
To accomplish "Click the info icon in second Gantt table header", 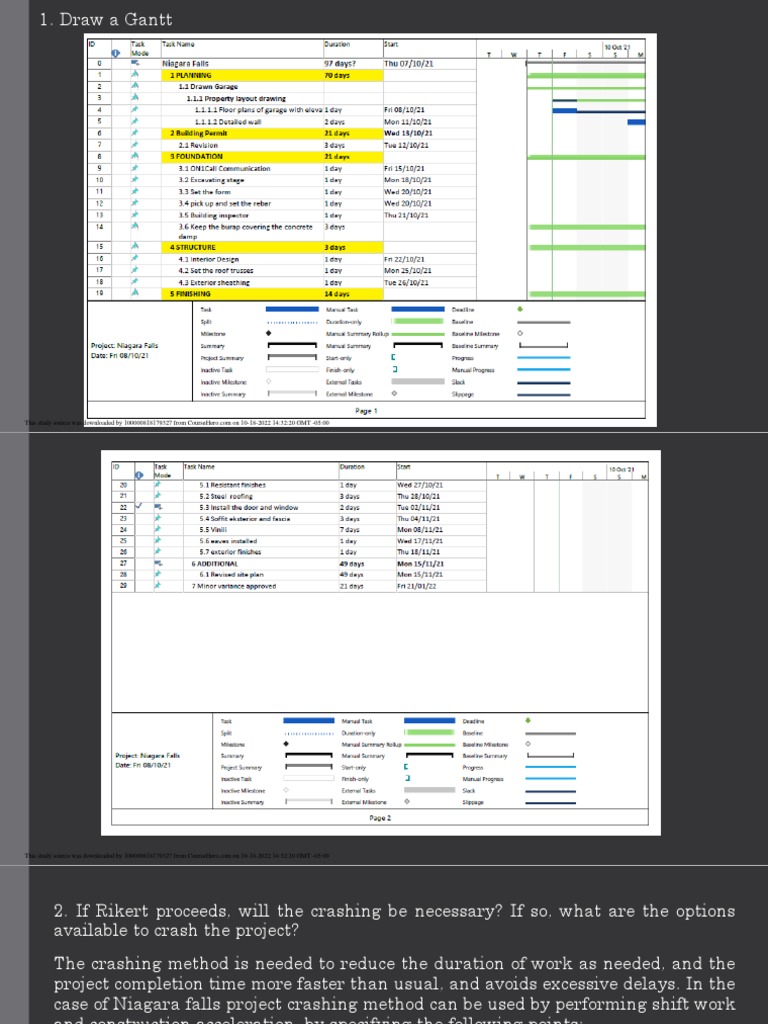I will (139, 475).
